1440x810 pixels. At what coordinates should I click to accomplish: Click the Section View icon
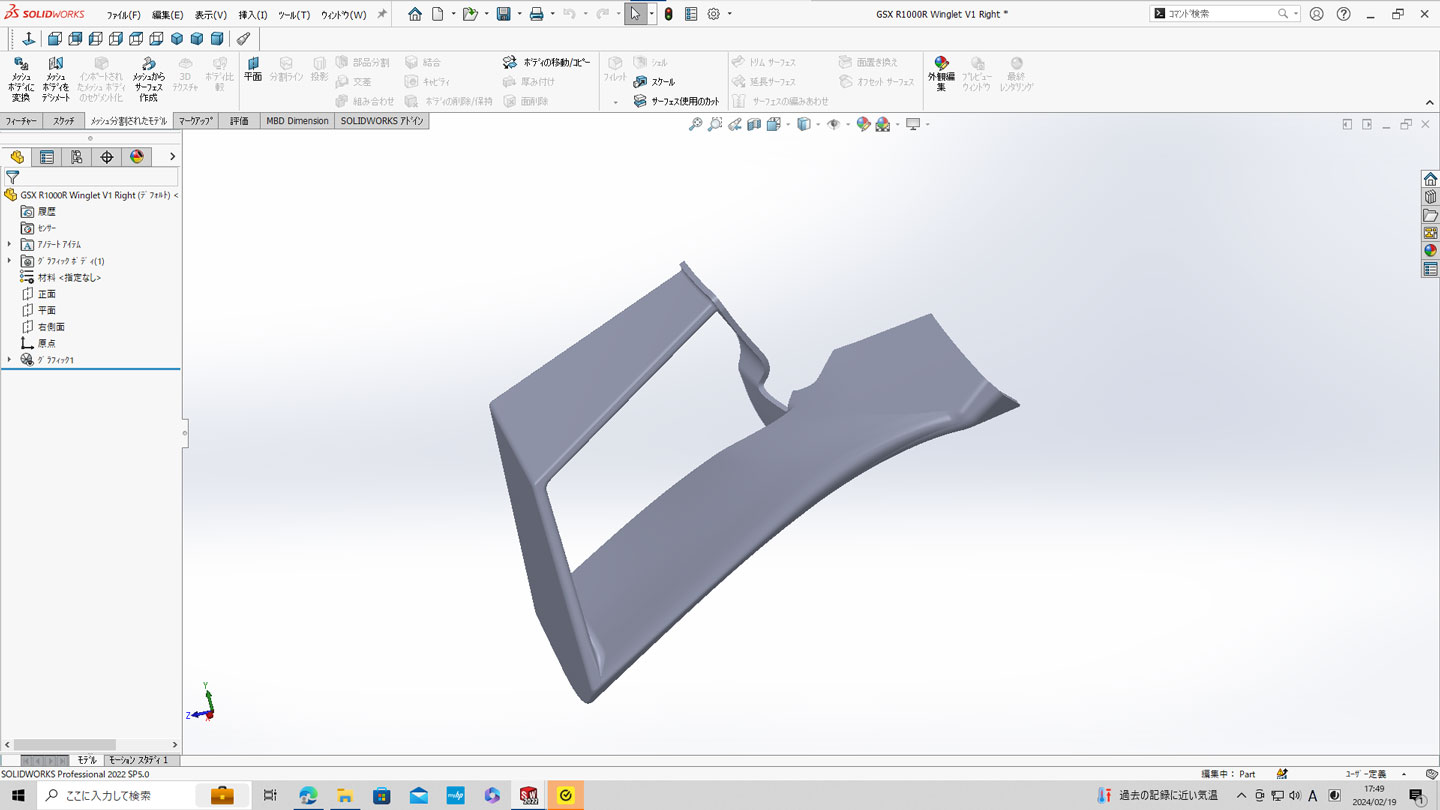[x=754, y=124]
